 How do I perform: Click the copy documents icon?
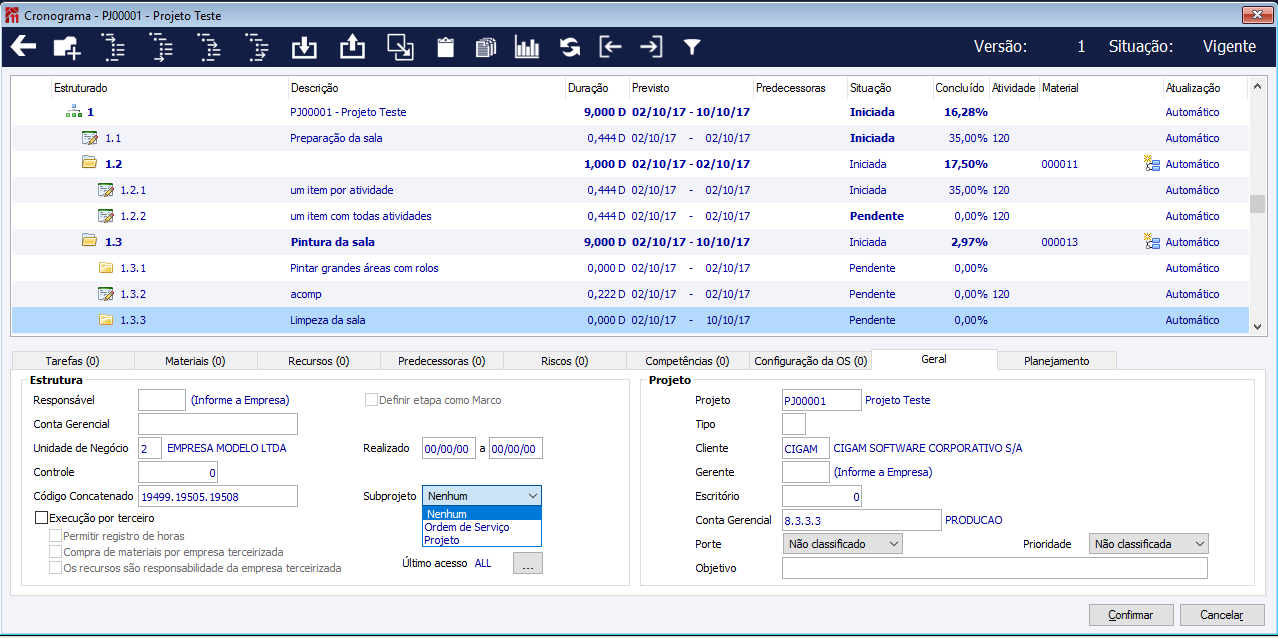(x=486, y=47)
